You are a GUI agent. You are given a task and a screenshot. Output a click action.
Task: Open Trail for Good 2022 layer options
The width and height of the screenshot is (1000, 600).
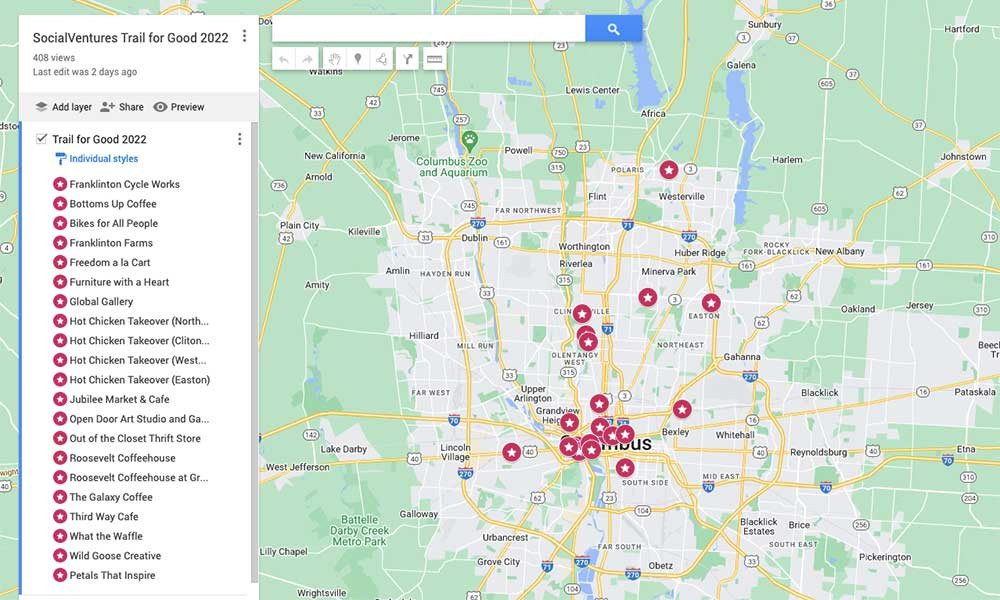[239, 139]
